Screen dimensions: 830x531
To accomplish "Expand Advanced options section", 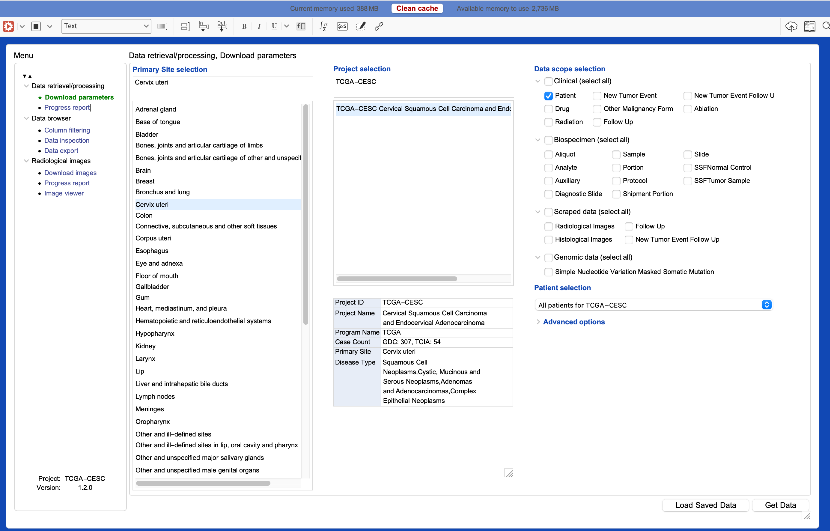I will 573,322.
